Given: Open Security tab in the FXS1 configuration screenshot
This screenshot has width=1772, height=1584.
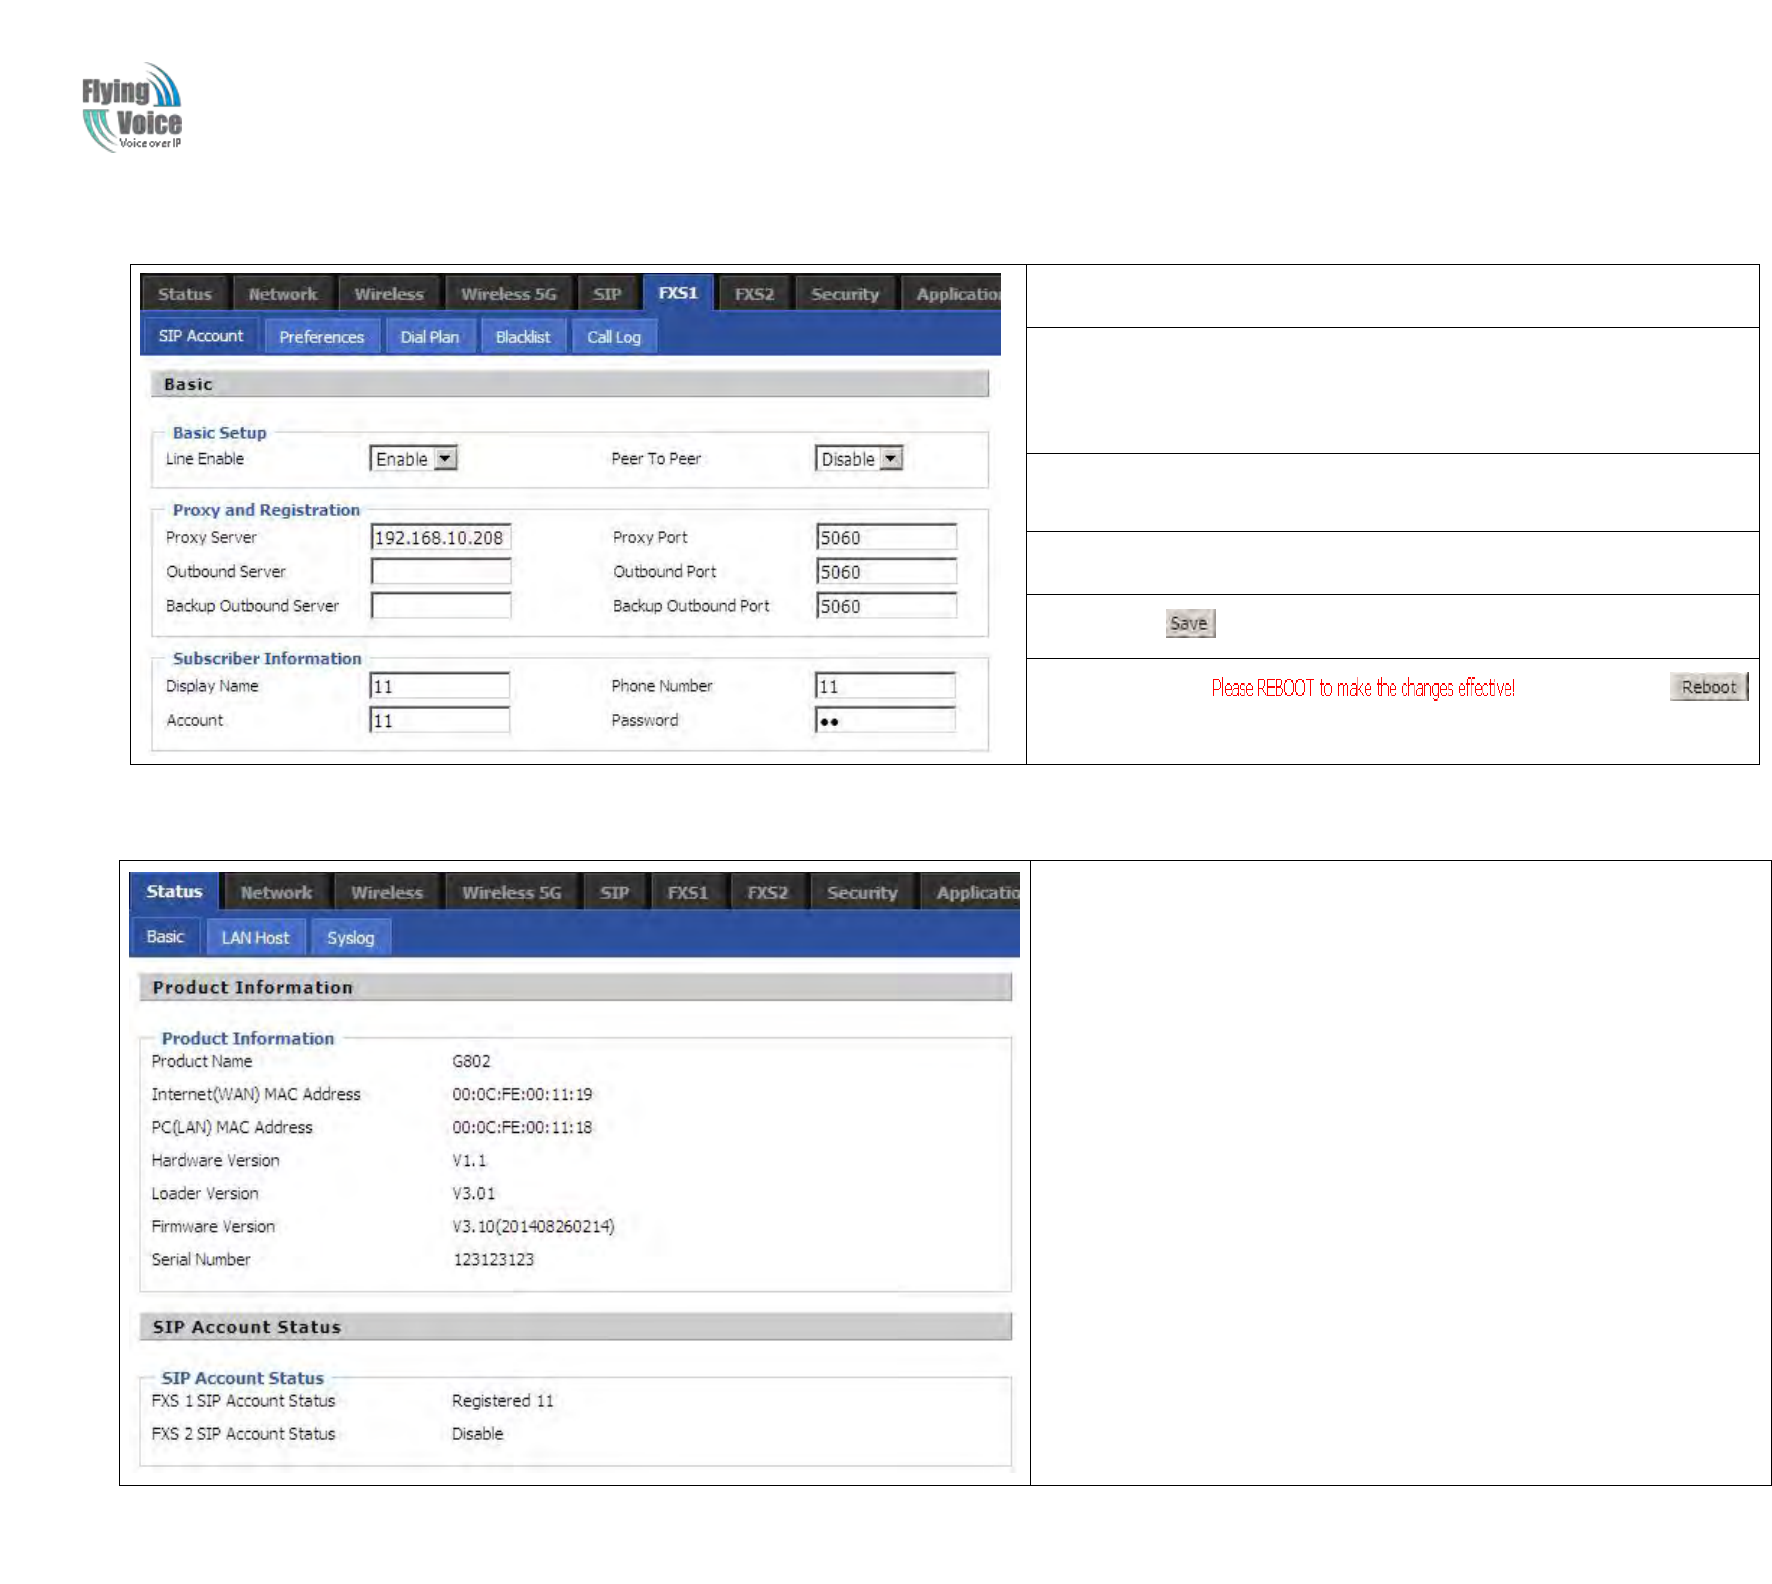Looking at the screenshot, I should click(845, 294).
